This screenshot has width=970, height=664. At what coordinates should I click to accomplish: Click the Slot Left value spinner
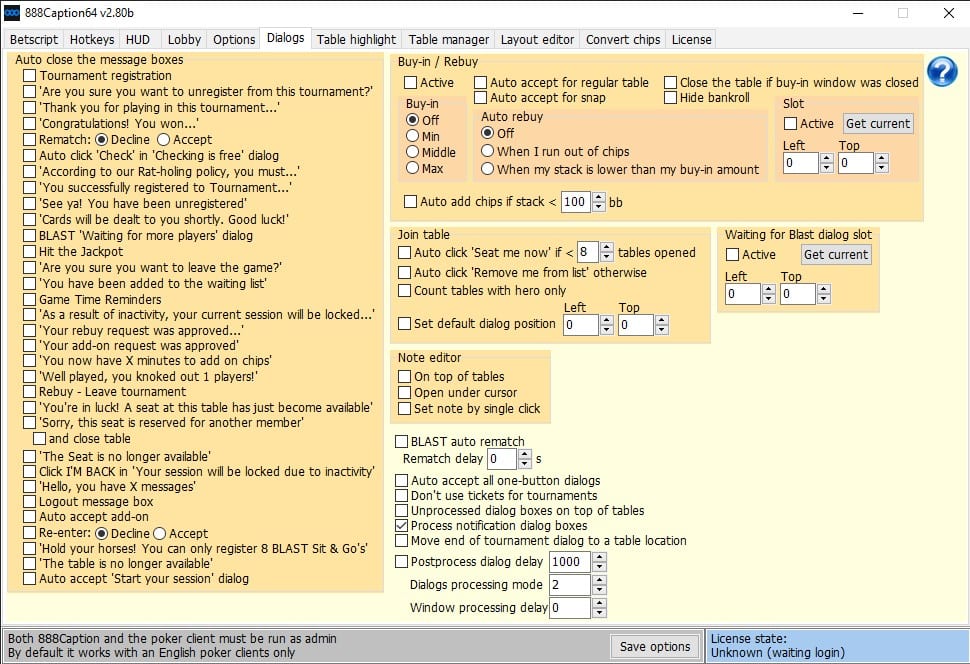826,163
